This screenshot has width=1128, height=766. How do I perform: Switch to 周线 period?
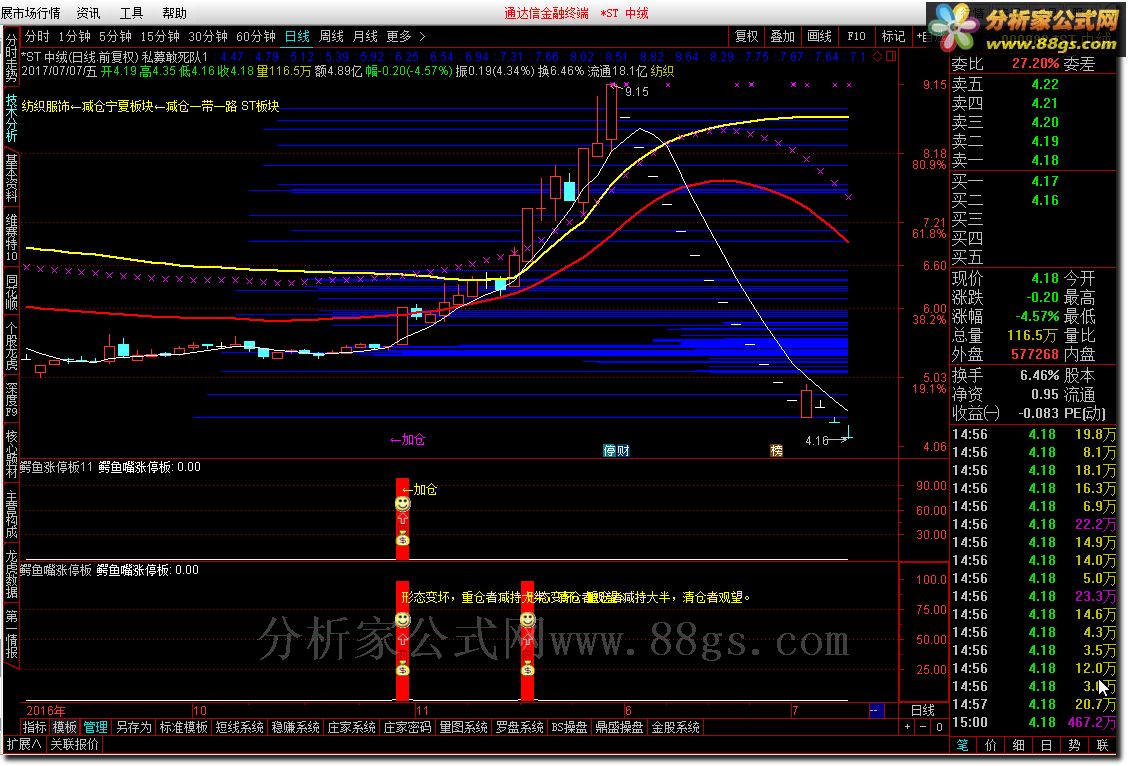pyautogui.click(x=331, y=36)
